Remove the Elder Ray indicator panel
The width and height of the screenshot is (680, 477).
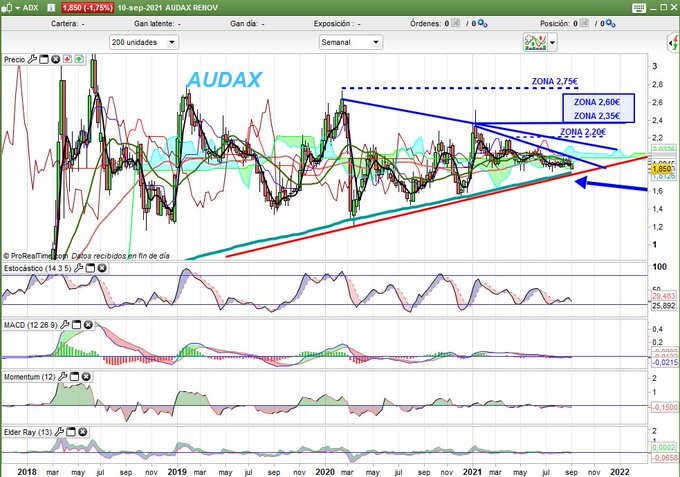83,432
